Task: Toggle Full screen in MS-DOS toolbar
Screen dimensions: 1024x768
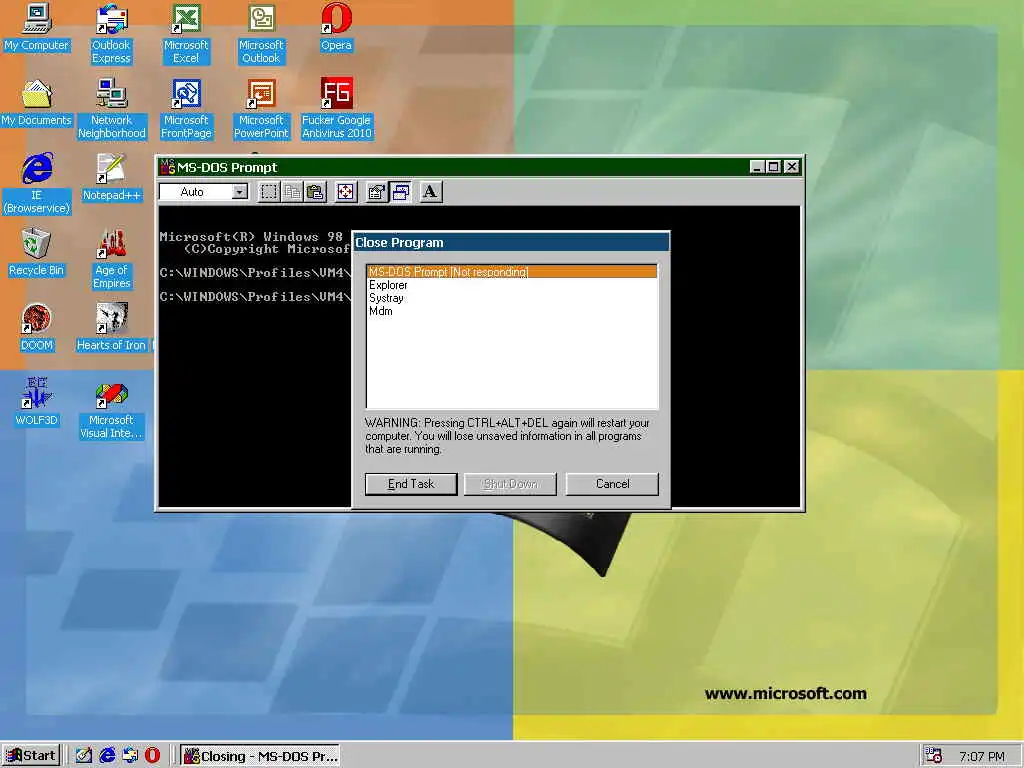Action: 345,192
